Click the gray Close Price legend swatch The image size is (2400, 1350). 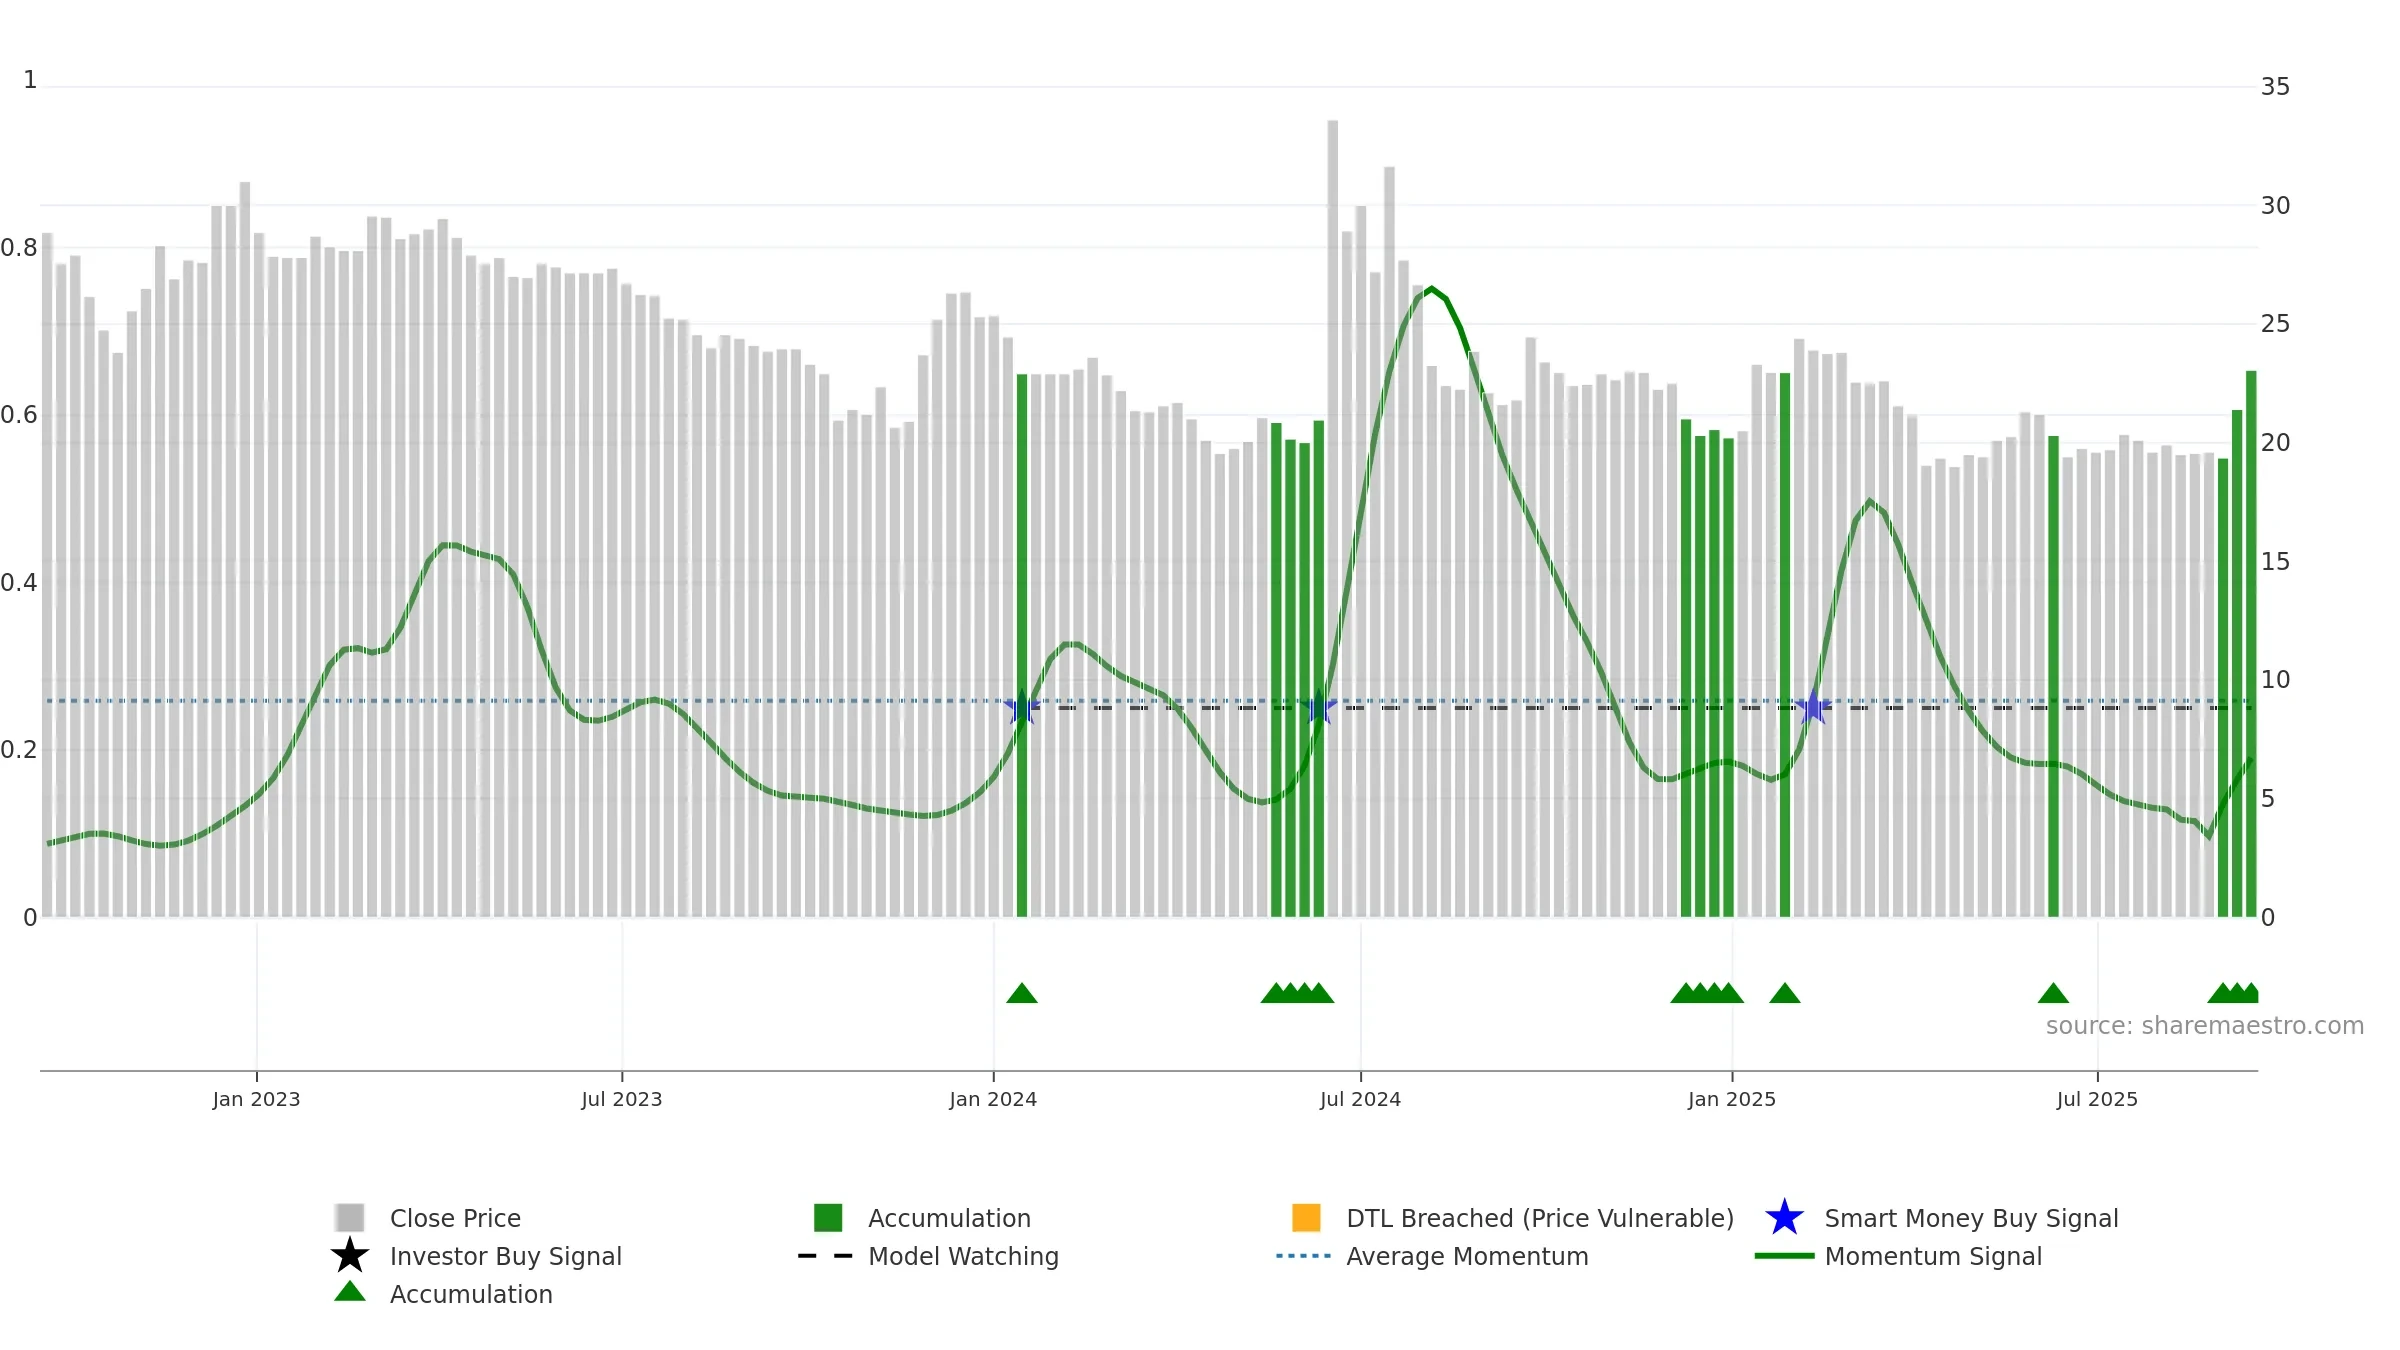click(350, 1217)
